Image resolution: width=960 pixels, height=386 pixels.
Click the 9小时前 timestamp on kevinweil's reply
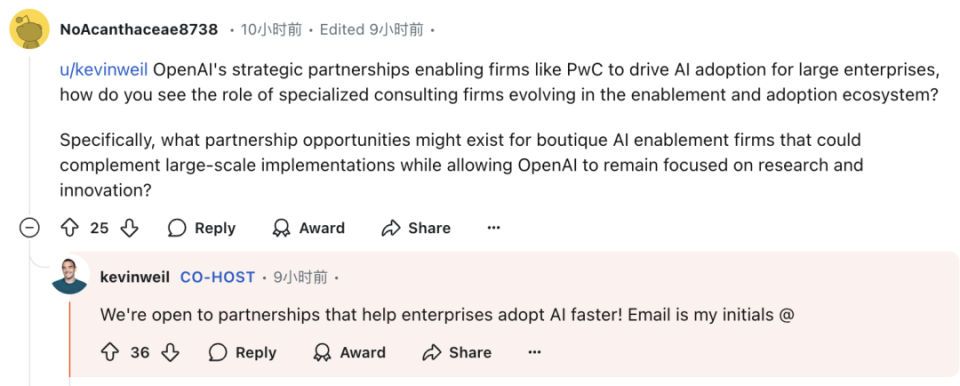coord(301,277)
